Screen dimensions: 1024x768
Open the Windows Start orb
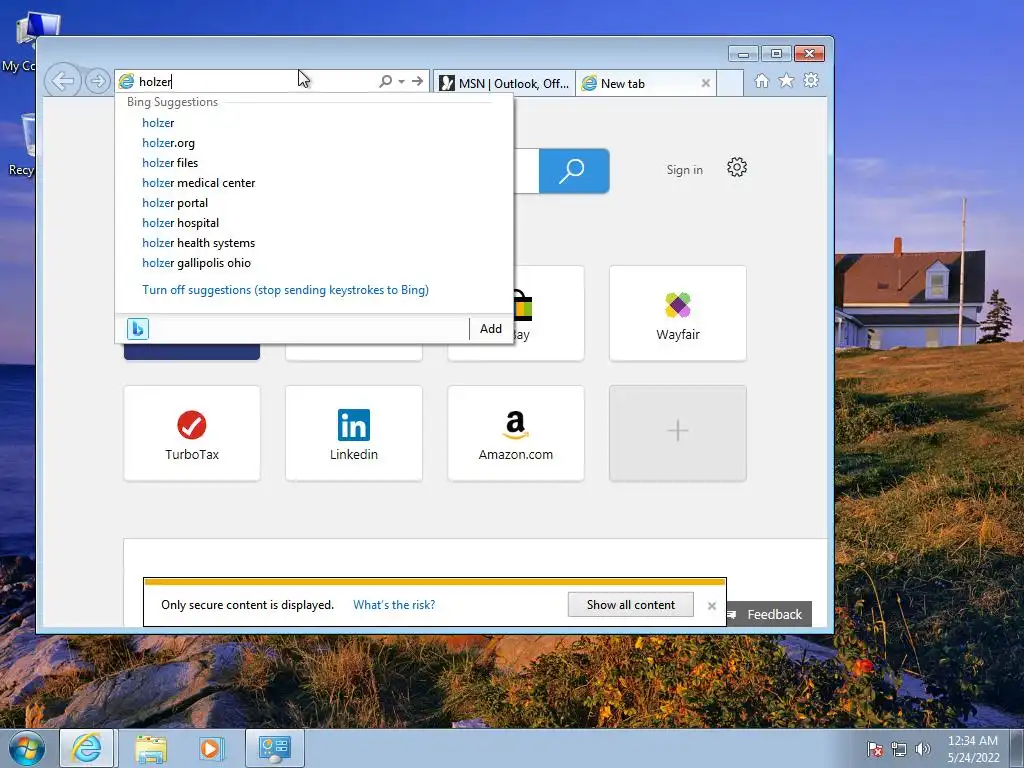pos(27,748)
